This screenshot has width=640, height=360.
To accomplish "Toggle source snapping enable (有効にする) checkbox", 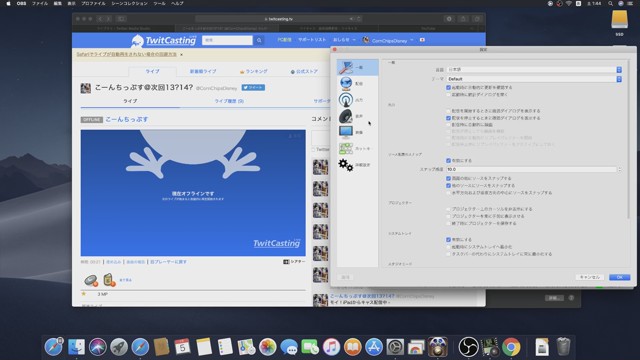I will pos(449,160).
